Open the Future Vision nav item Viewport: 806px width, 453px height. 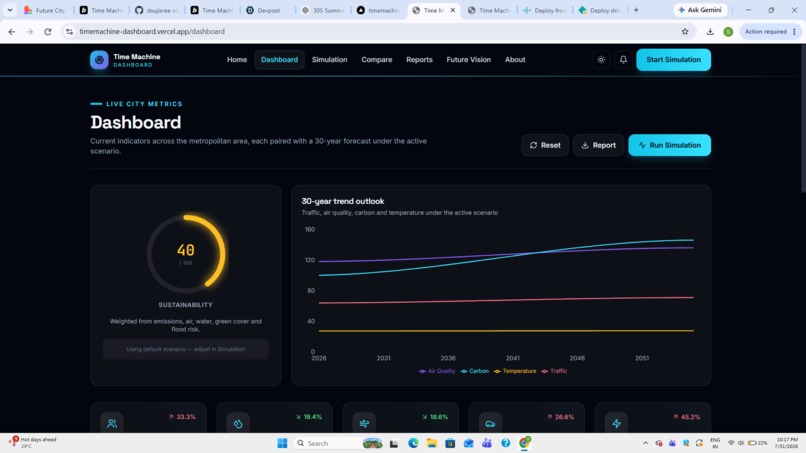(468, 60)
